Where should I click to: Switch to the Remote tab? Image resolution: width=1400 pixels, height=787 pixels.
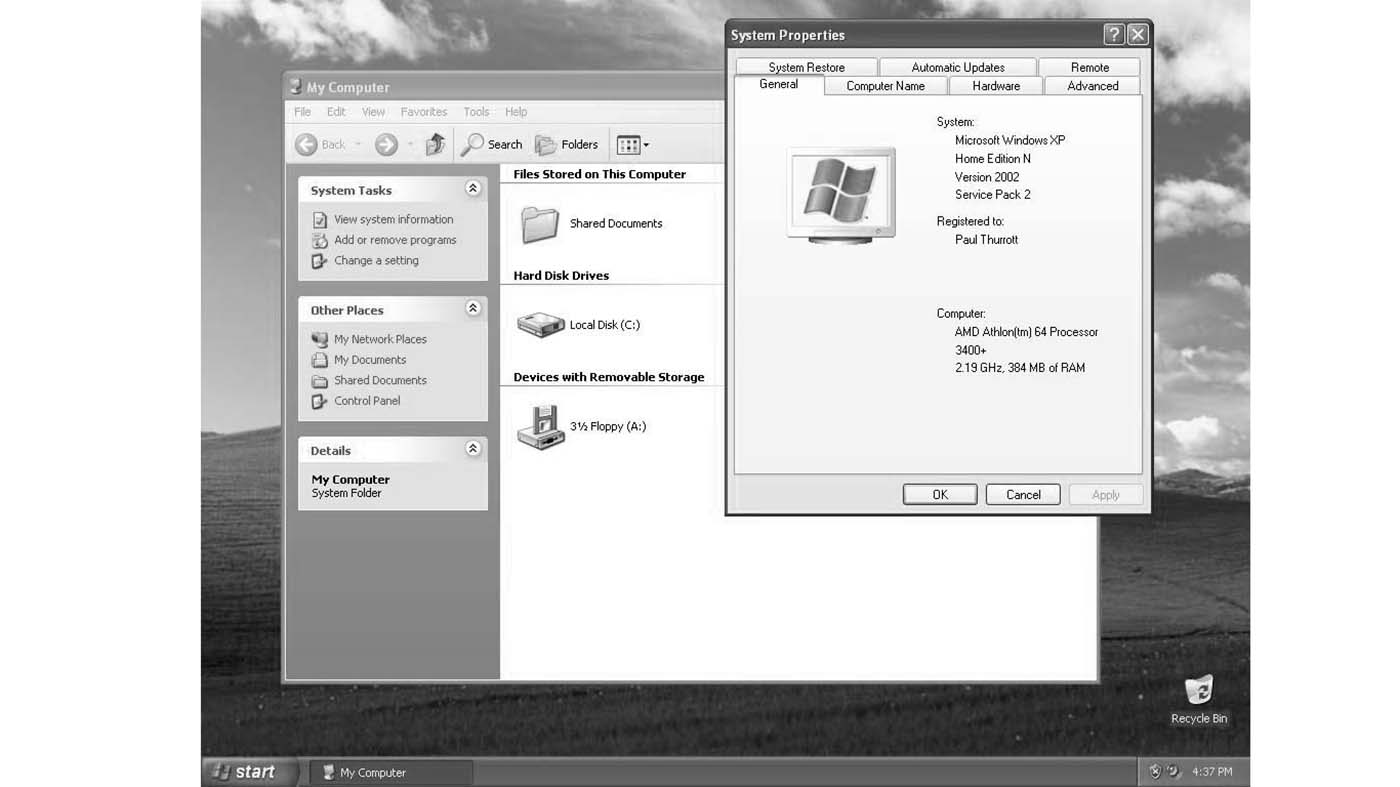(x=1090, y=67)
